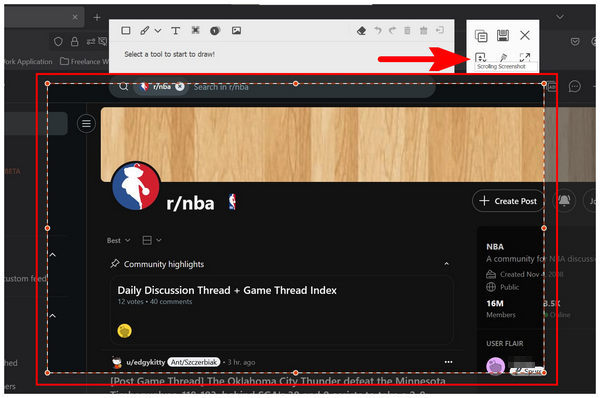This screenshot has width=600, height=398.
Task: Click the NBA sidebar heading
Action: point(495,247)
